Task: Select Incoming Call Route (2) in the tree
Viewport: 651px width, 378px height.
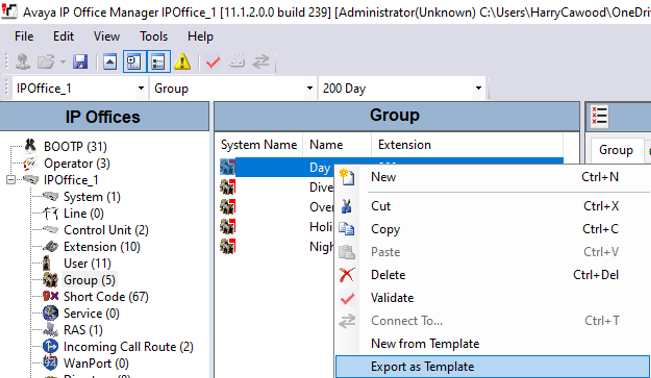Action: pyautogui.click(x=128, y=346)
